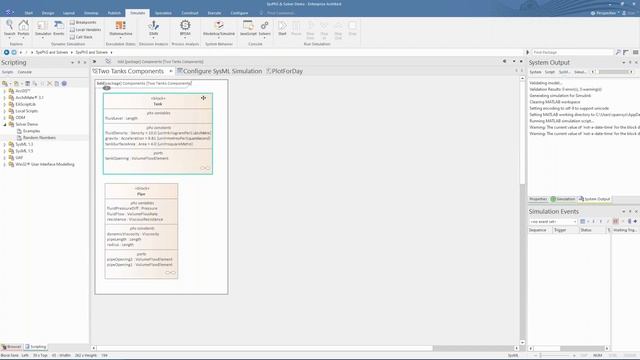Click the delete script icon in Scripting toolbar
The image size is (640, 360).
pyautogui.click(x=49, y=83)
